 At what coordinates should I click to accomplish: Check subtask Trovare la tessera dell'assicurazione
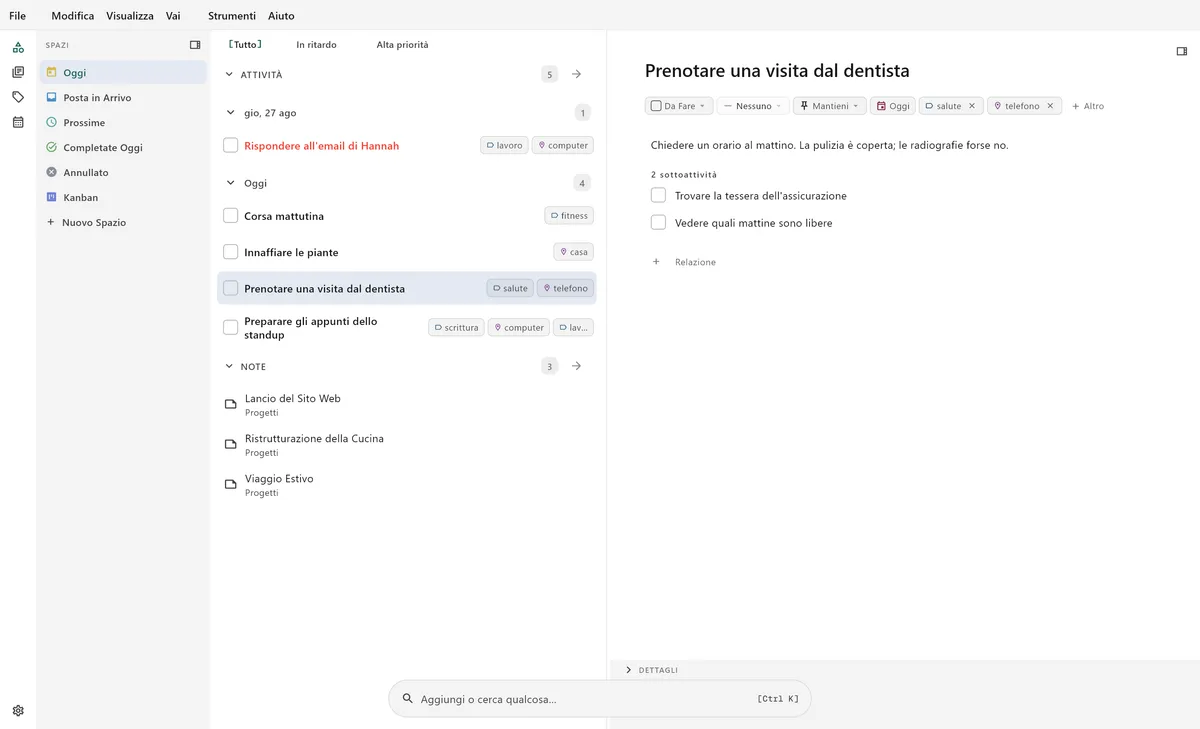pyautogui.click(x=658, y=195)
